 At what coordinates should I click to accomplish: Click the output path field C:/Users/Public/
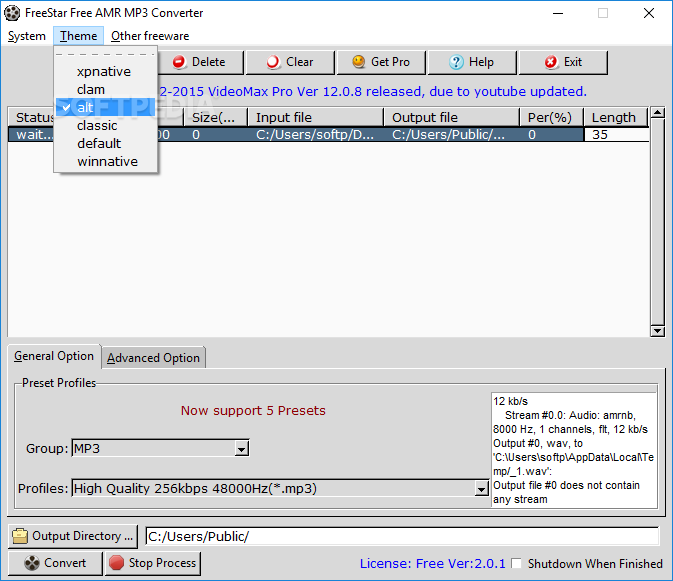(x=403, y=536)
